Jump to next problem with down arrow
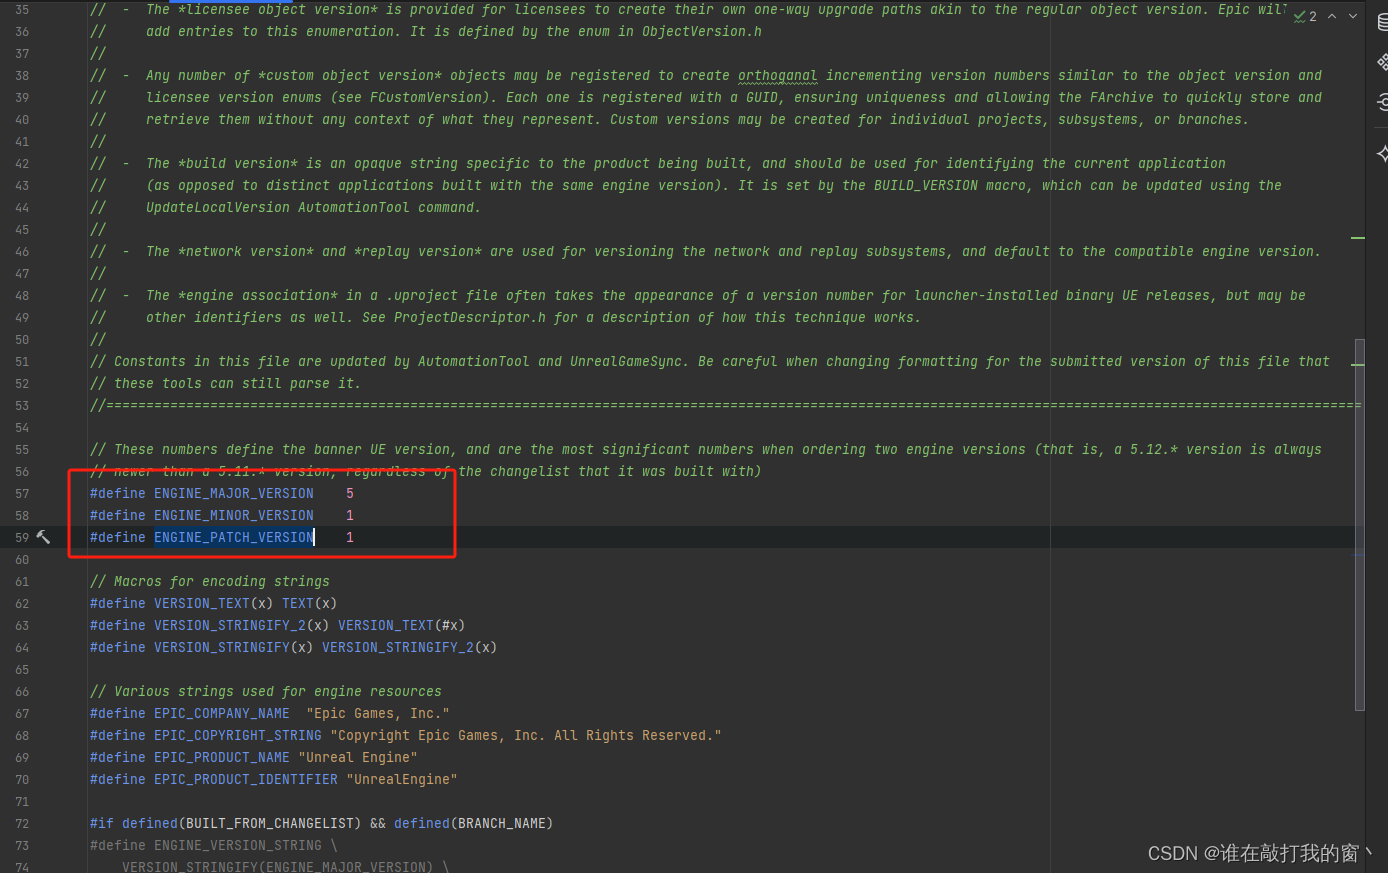Screen dimensions: 1388x873 [1352, 16]
